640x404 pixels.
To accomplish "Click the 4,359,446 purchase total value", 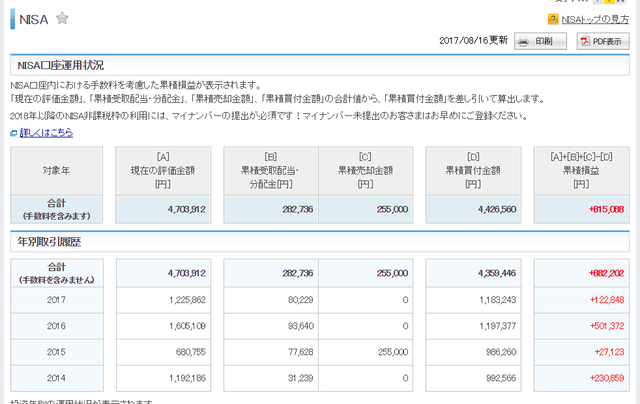I will coord(497,273).
